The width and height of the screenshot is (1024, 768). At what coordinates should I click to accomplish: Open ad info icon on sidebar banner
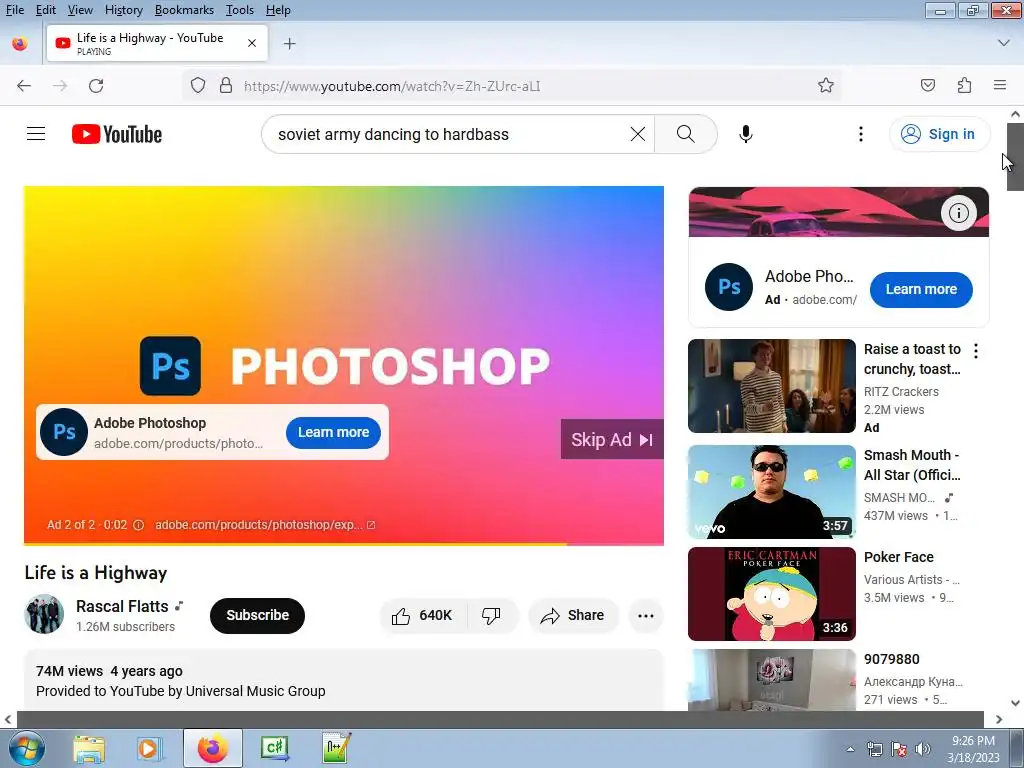[958, 213]
